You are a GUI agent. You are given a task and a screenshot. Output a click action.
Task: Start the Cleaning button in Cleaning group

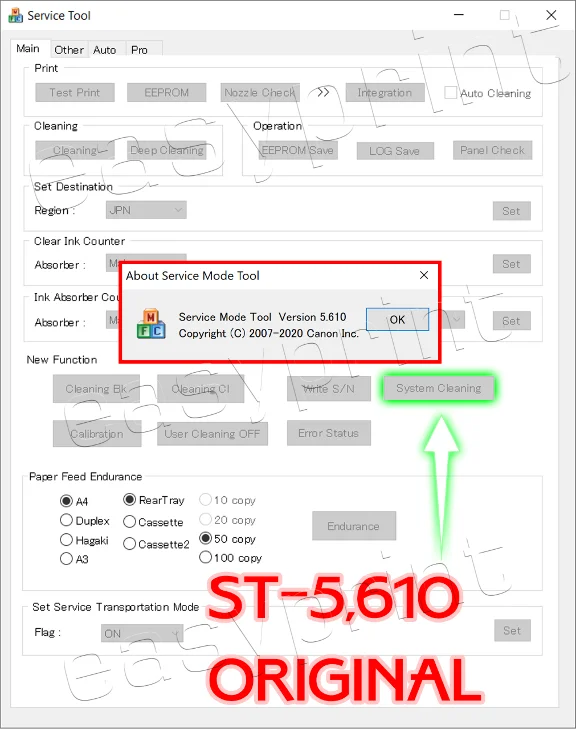click(x=75, y=150)
